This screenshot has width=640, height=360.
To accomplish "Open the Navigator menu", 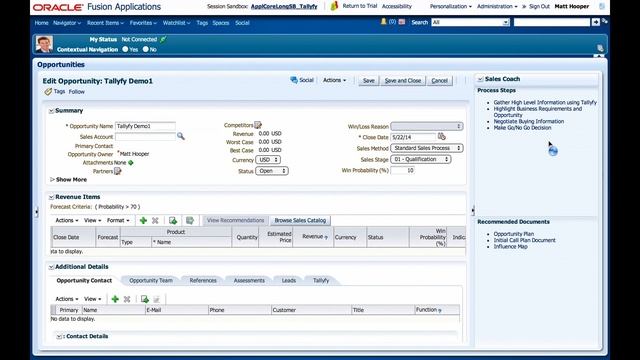I will (67, 23).
